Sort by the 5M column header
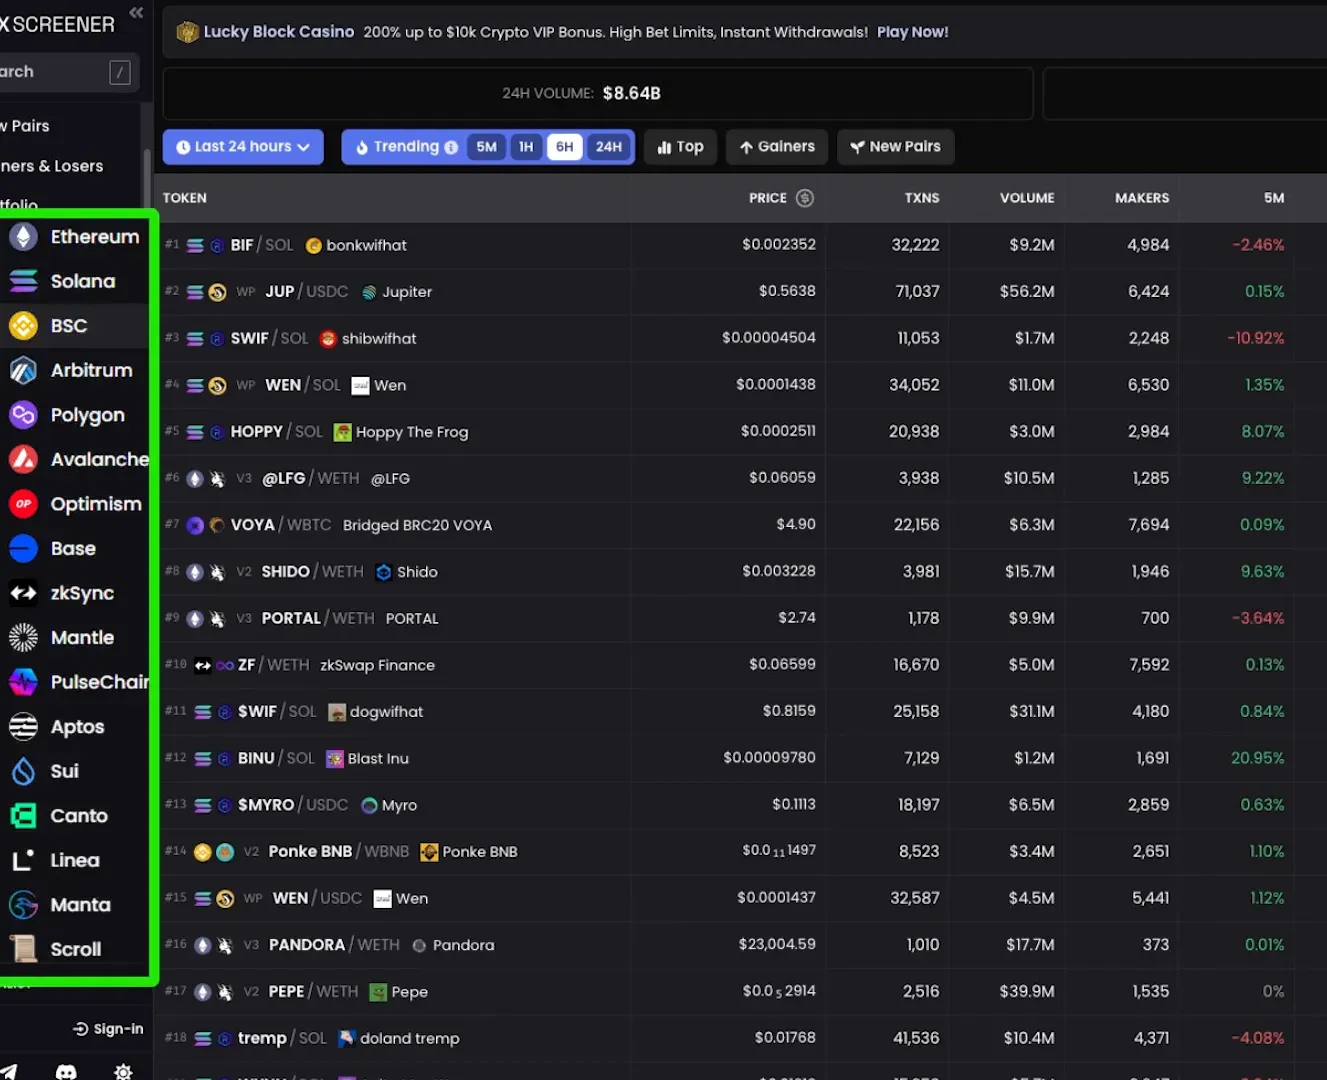 click(1274, 198)
